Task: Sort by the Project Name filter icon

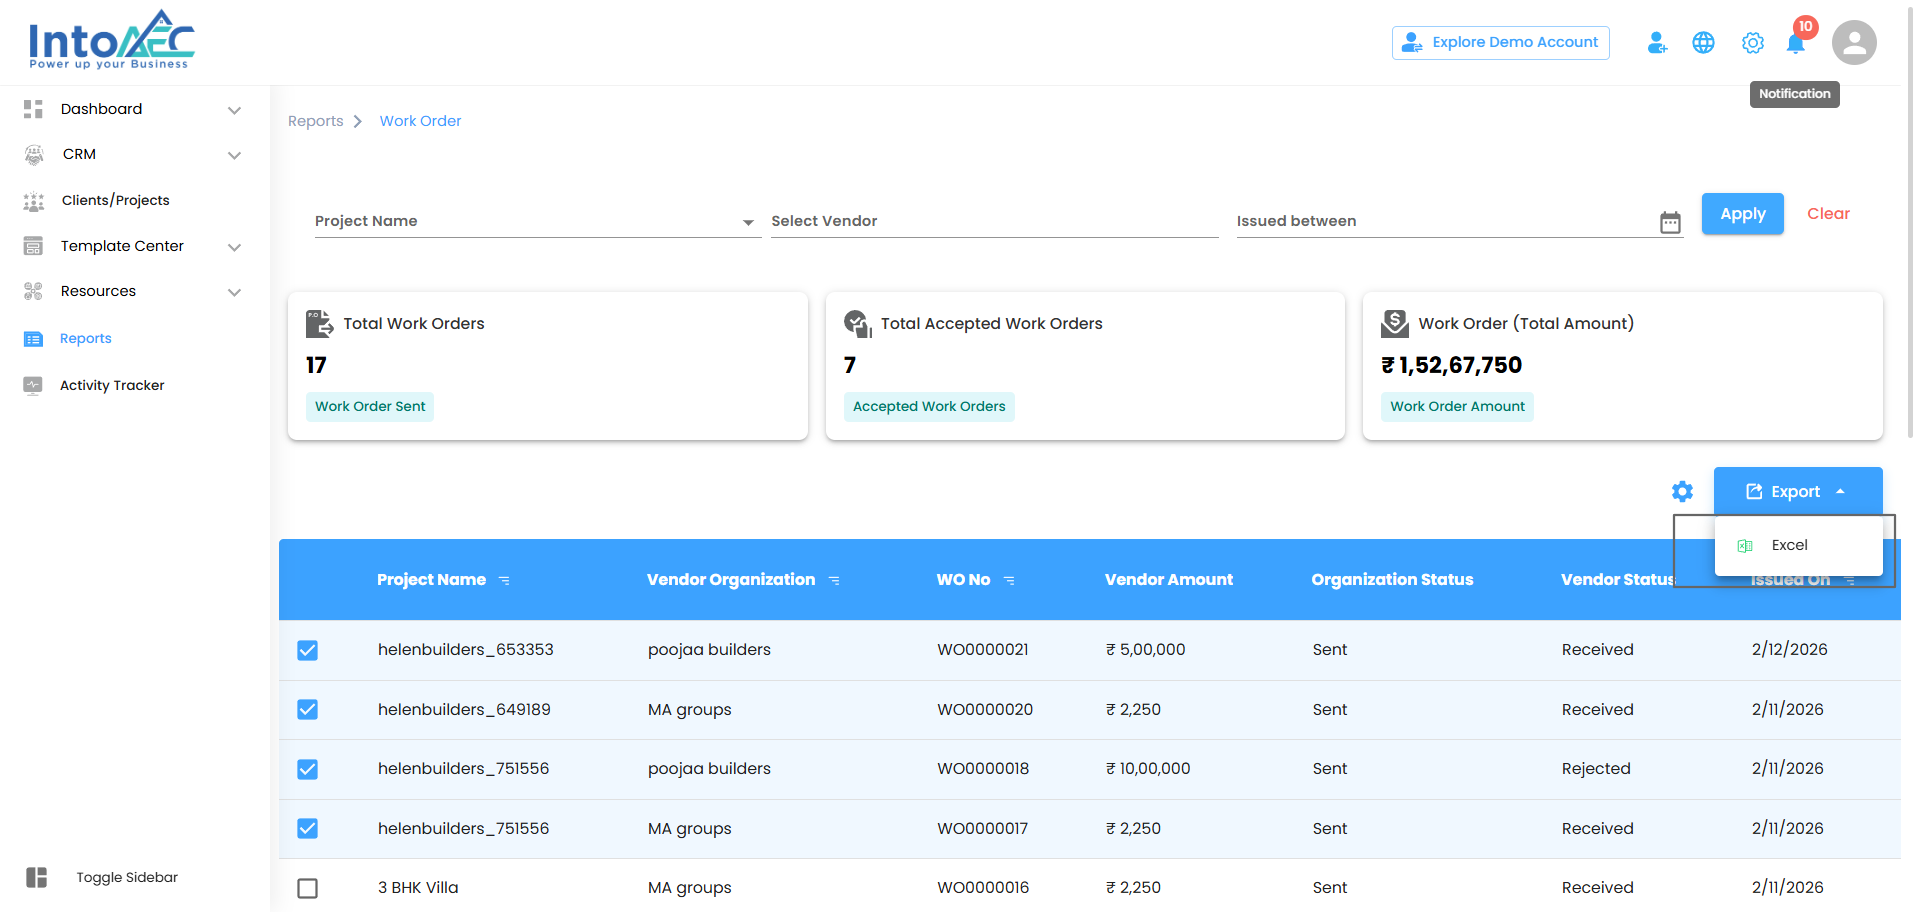Action: pos(505,580)
